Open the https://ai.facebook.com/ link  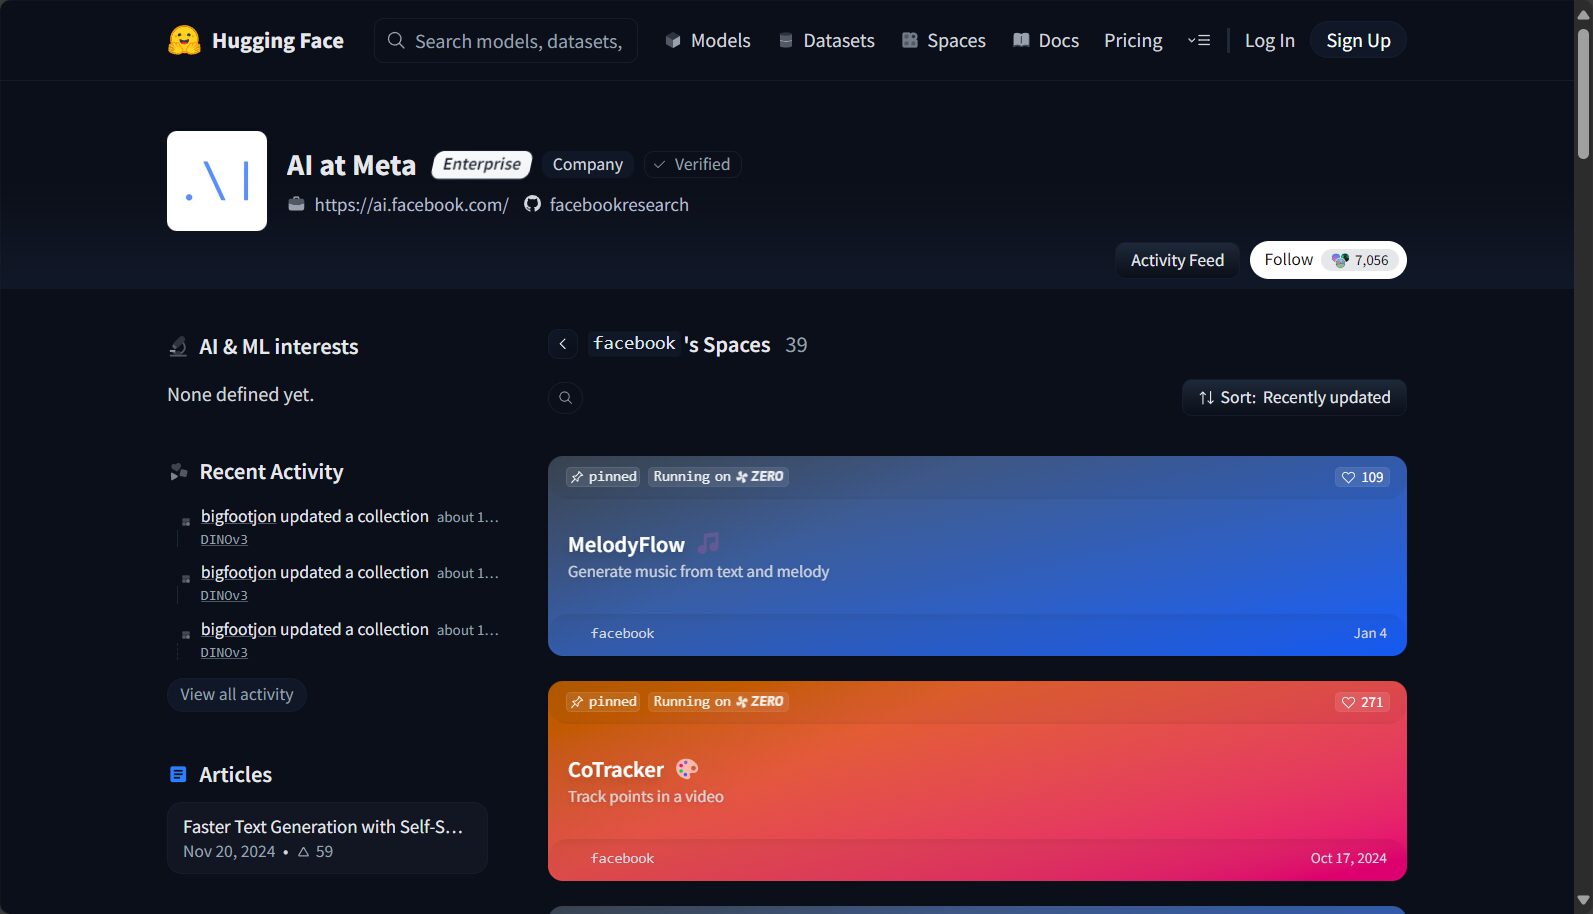tap(411, 205)
